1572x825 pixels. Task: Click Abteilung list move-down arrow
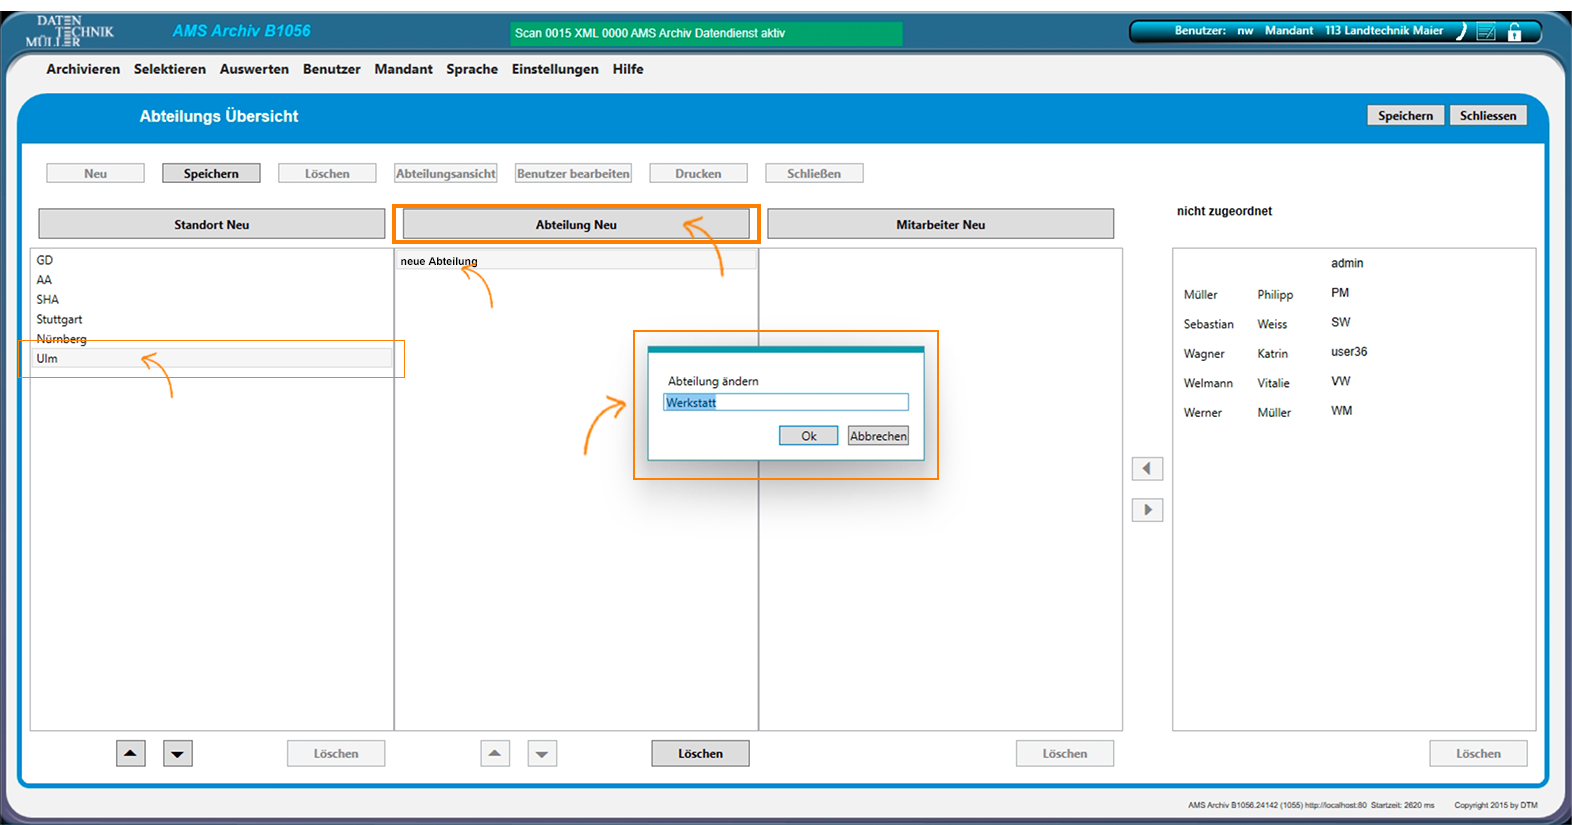pos(542,753)
